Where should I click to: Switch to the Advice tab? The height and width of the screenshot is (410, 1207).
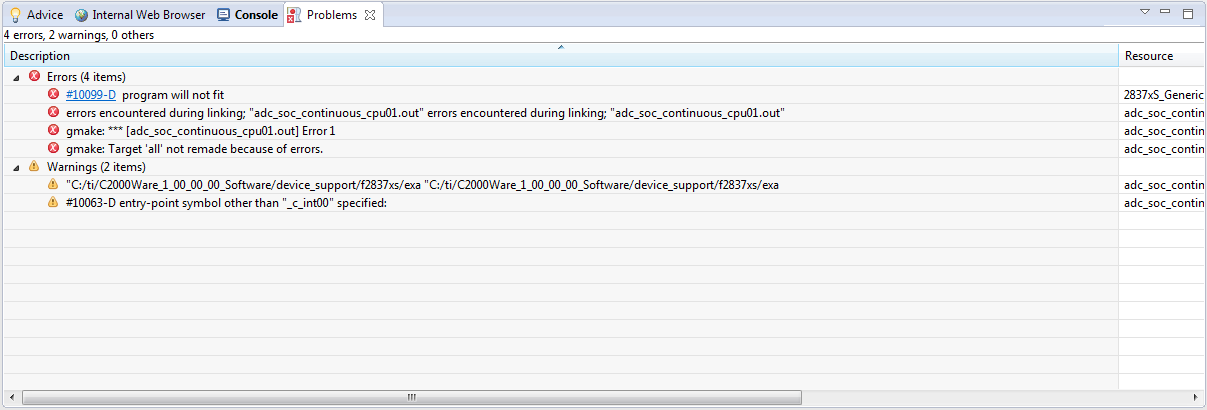[36, 15]
